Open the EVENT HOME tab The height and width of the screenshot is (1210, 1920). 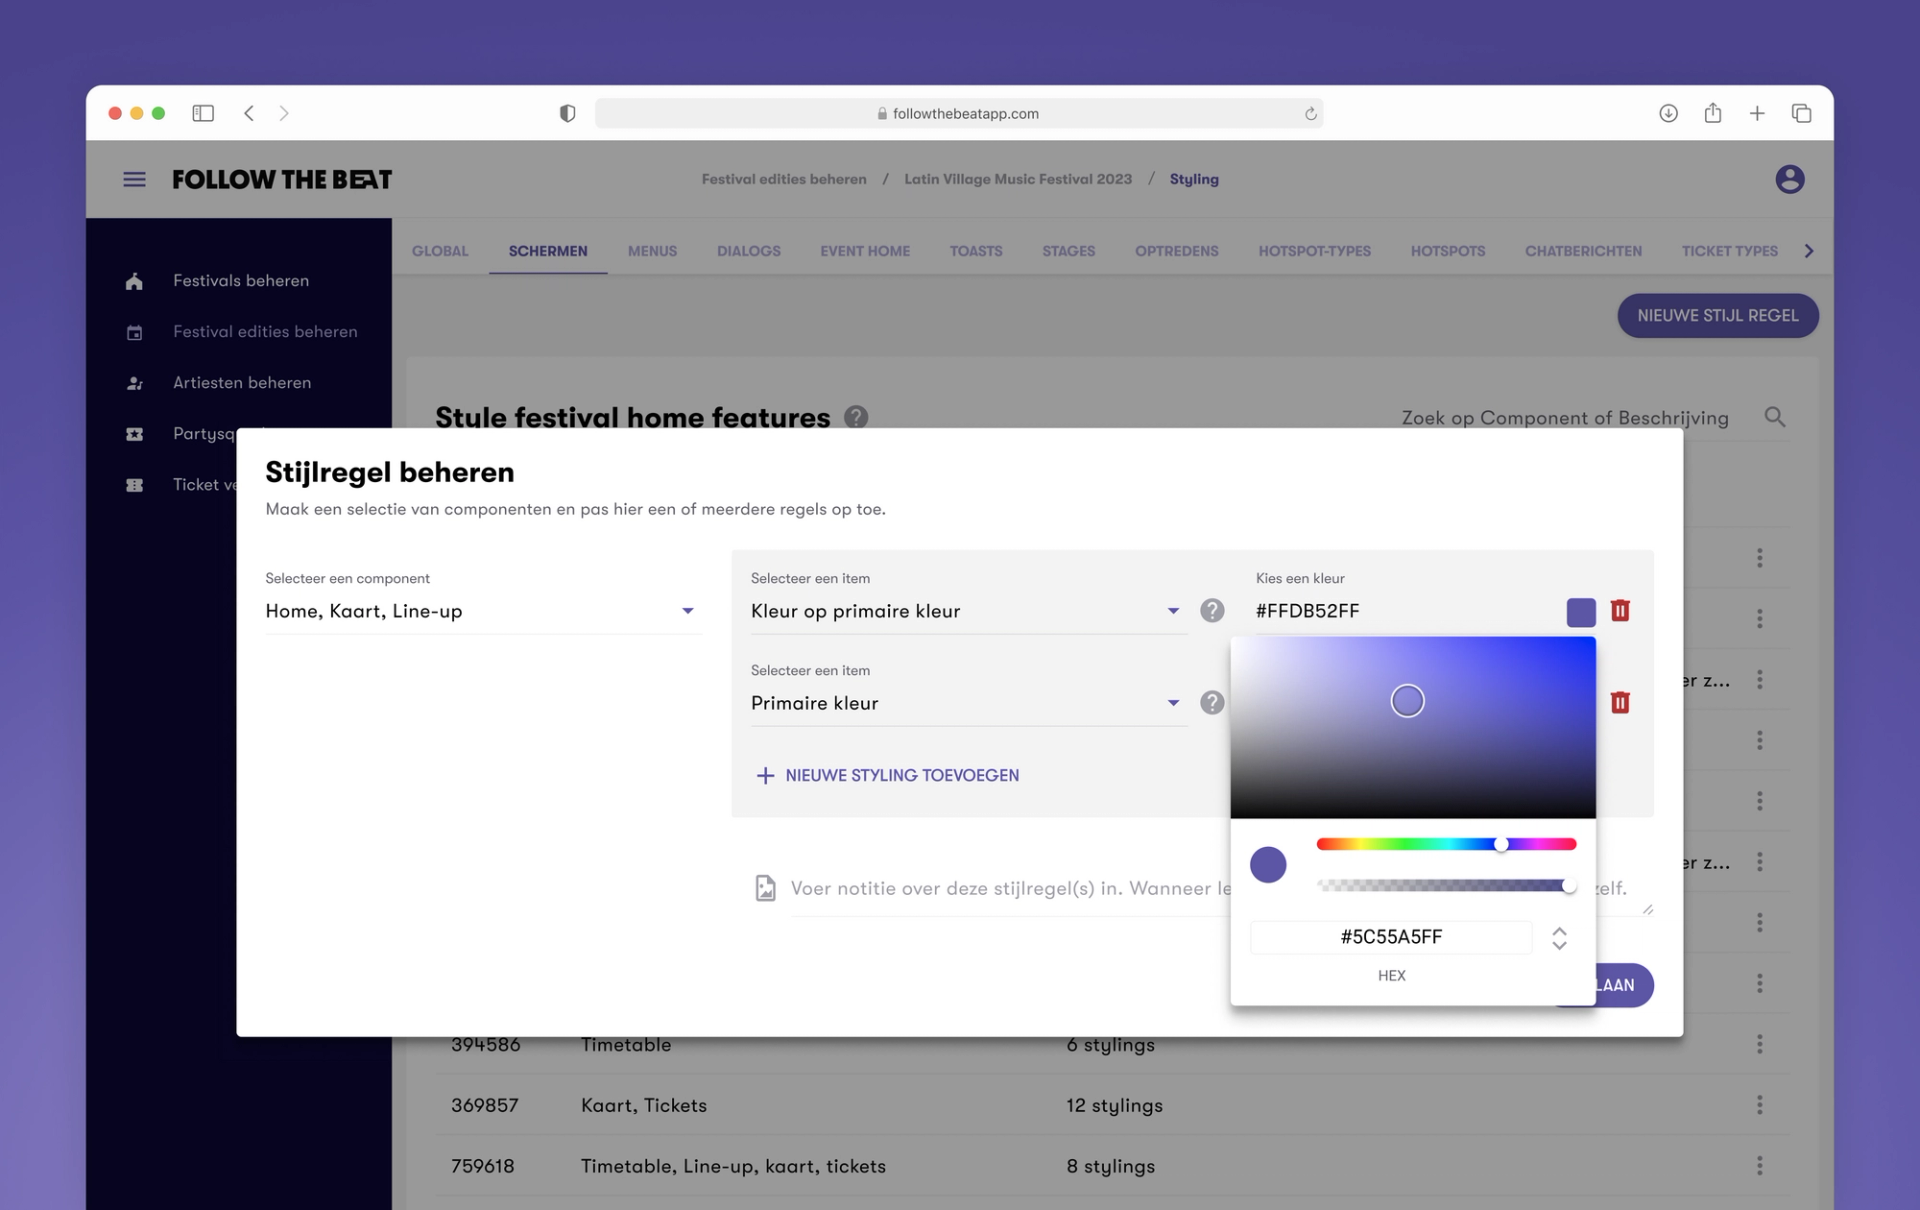pyautogui.click(x=864, y=251)
